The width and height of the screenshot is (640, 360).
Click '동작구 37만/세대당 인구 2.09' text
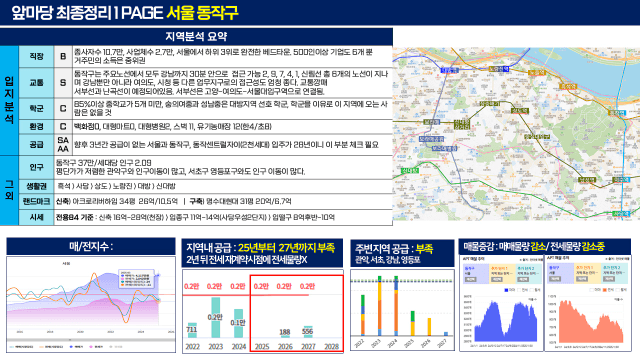104,162
